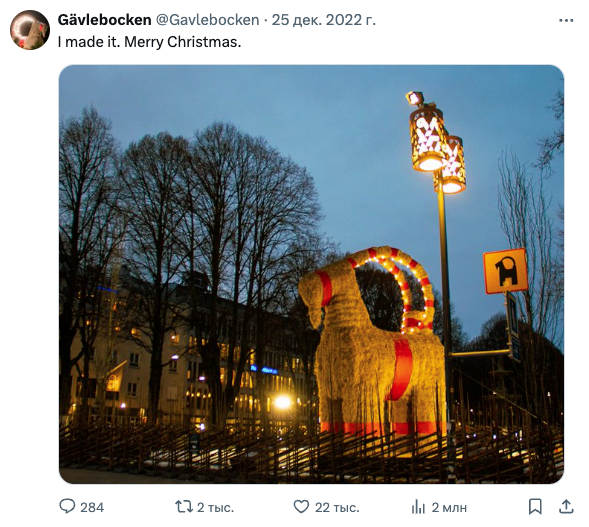Click the 2 млн views count
Viewport: 589px width, 527px height.
tap(449, 507)
